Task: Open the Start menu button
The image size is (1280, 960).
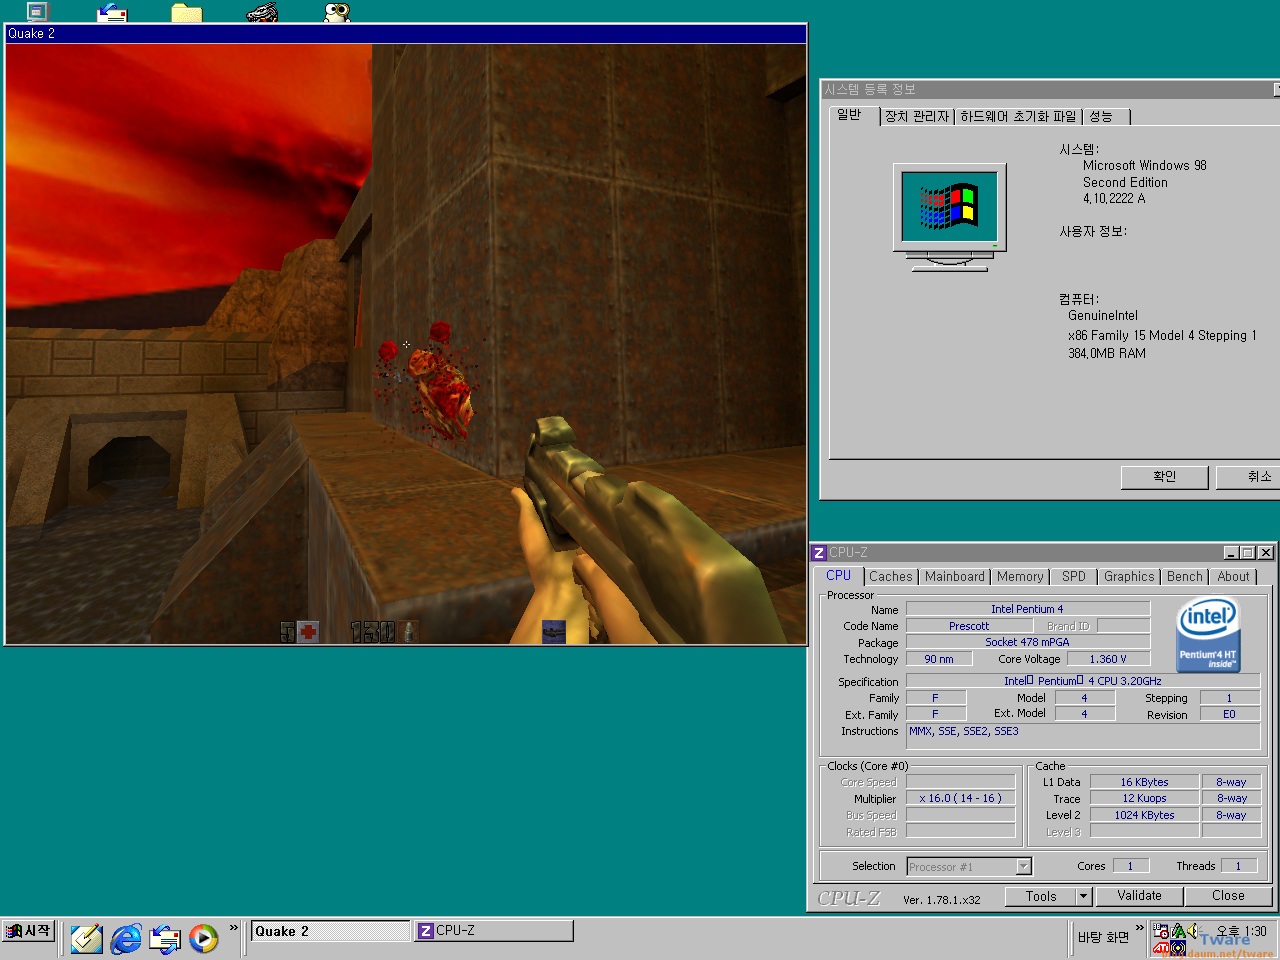Action: (29, 930)
